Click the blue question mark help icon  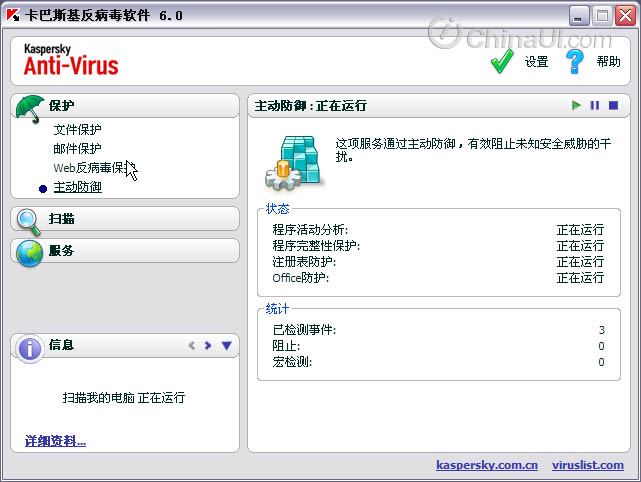[574, 62]
